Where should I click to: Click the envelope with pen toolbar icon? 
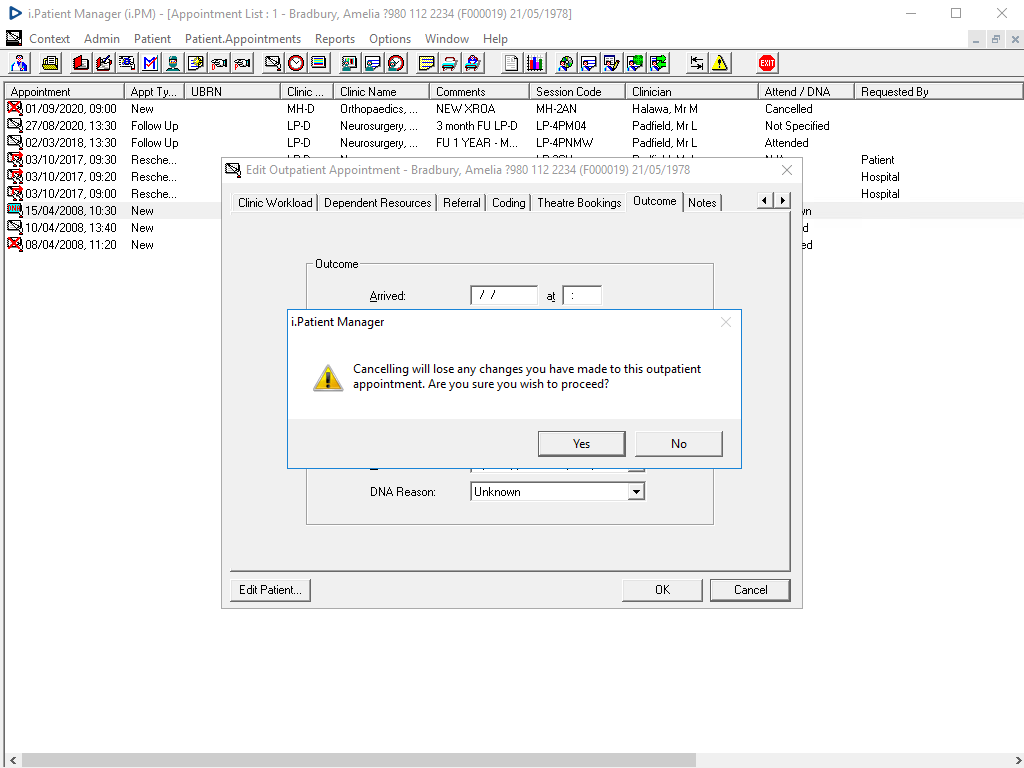(x=273, y=63)
